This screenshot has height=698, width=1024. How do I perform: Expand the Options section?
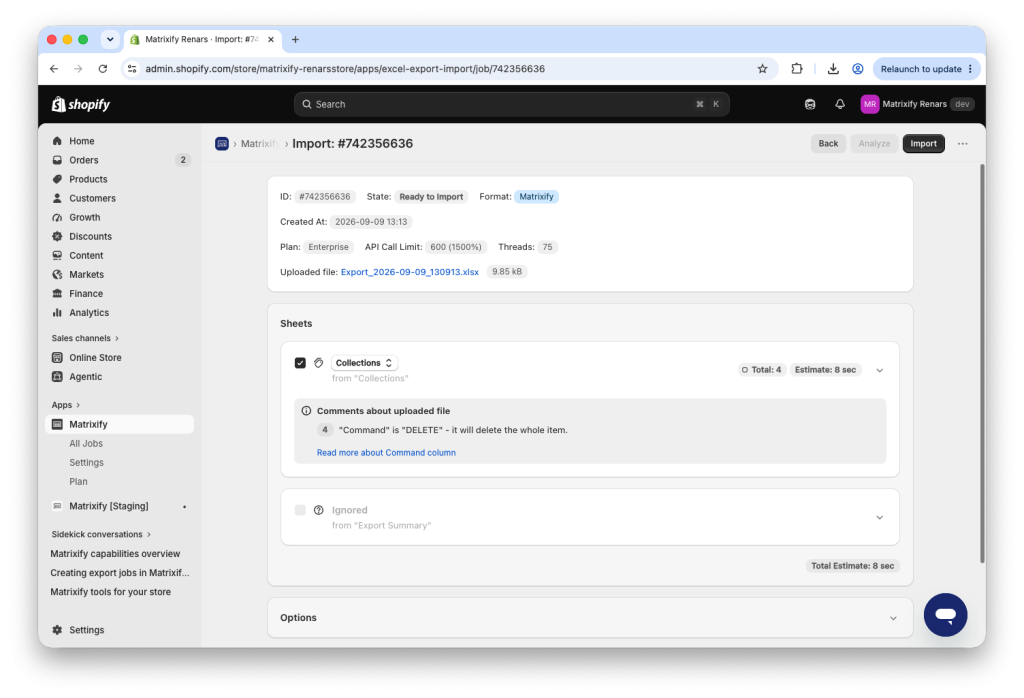point(893,618)
